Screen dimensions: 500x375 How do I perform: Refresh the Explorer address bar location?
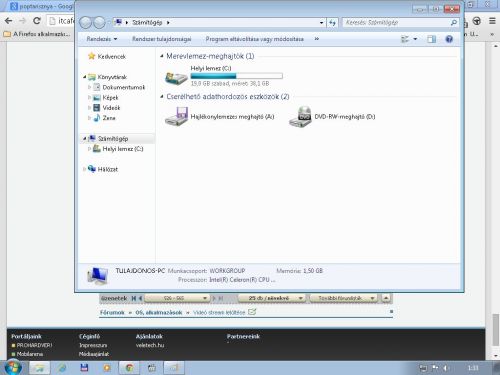[x=332, y=23]
